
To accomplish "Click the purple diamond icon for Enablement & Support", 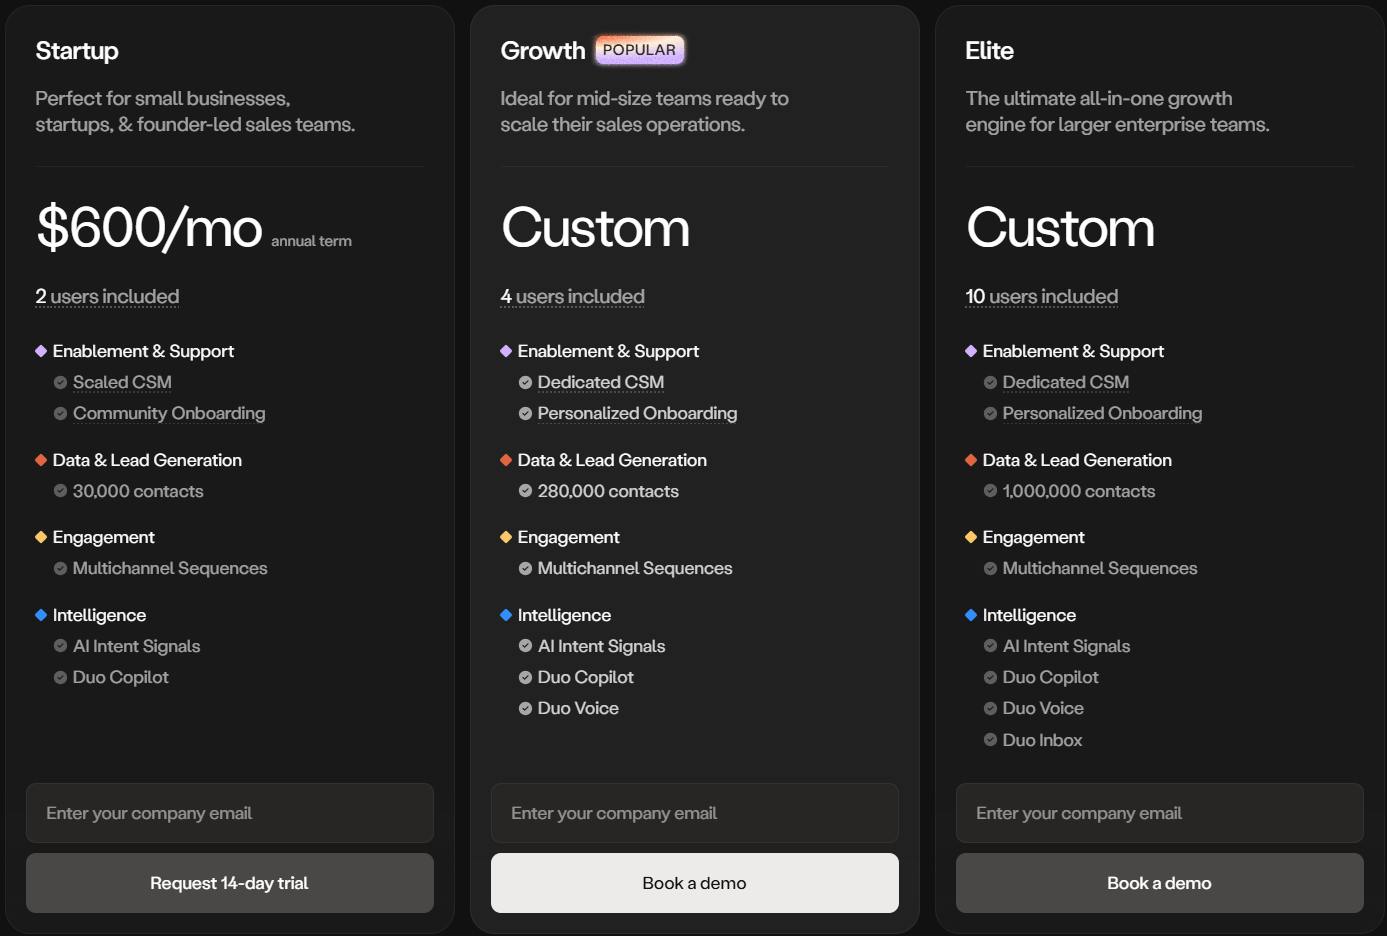I will pyautogui.click(x=40, y=350).
